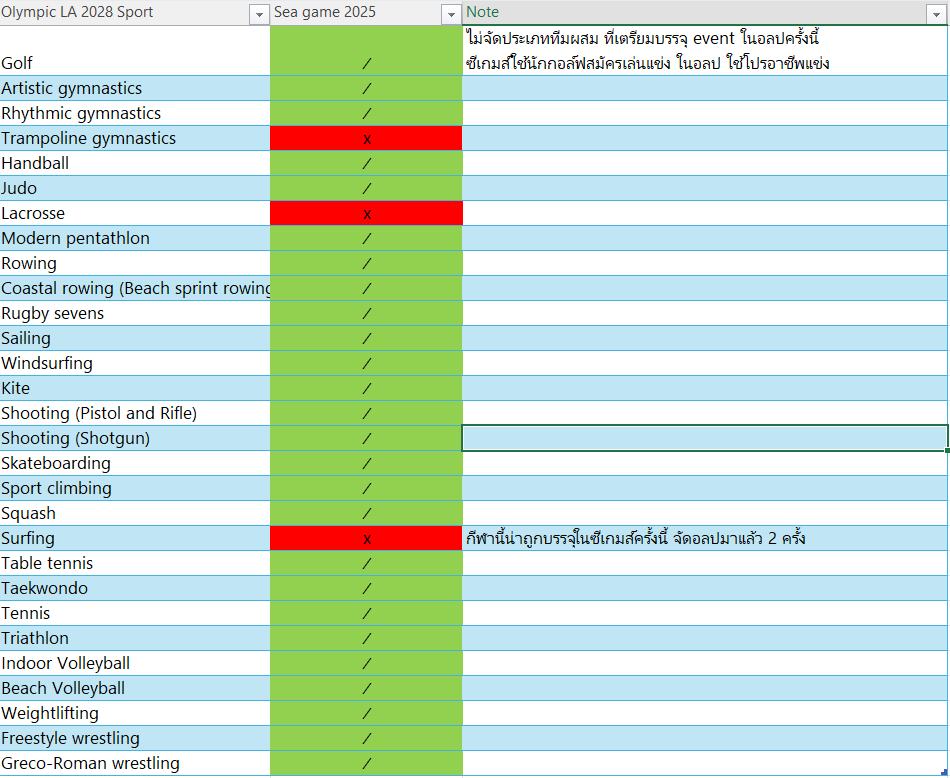Open the Olympic LA 2028 Sport filter dropdown
The height and width of the screenshot is (778, 950).
259,15
